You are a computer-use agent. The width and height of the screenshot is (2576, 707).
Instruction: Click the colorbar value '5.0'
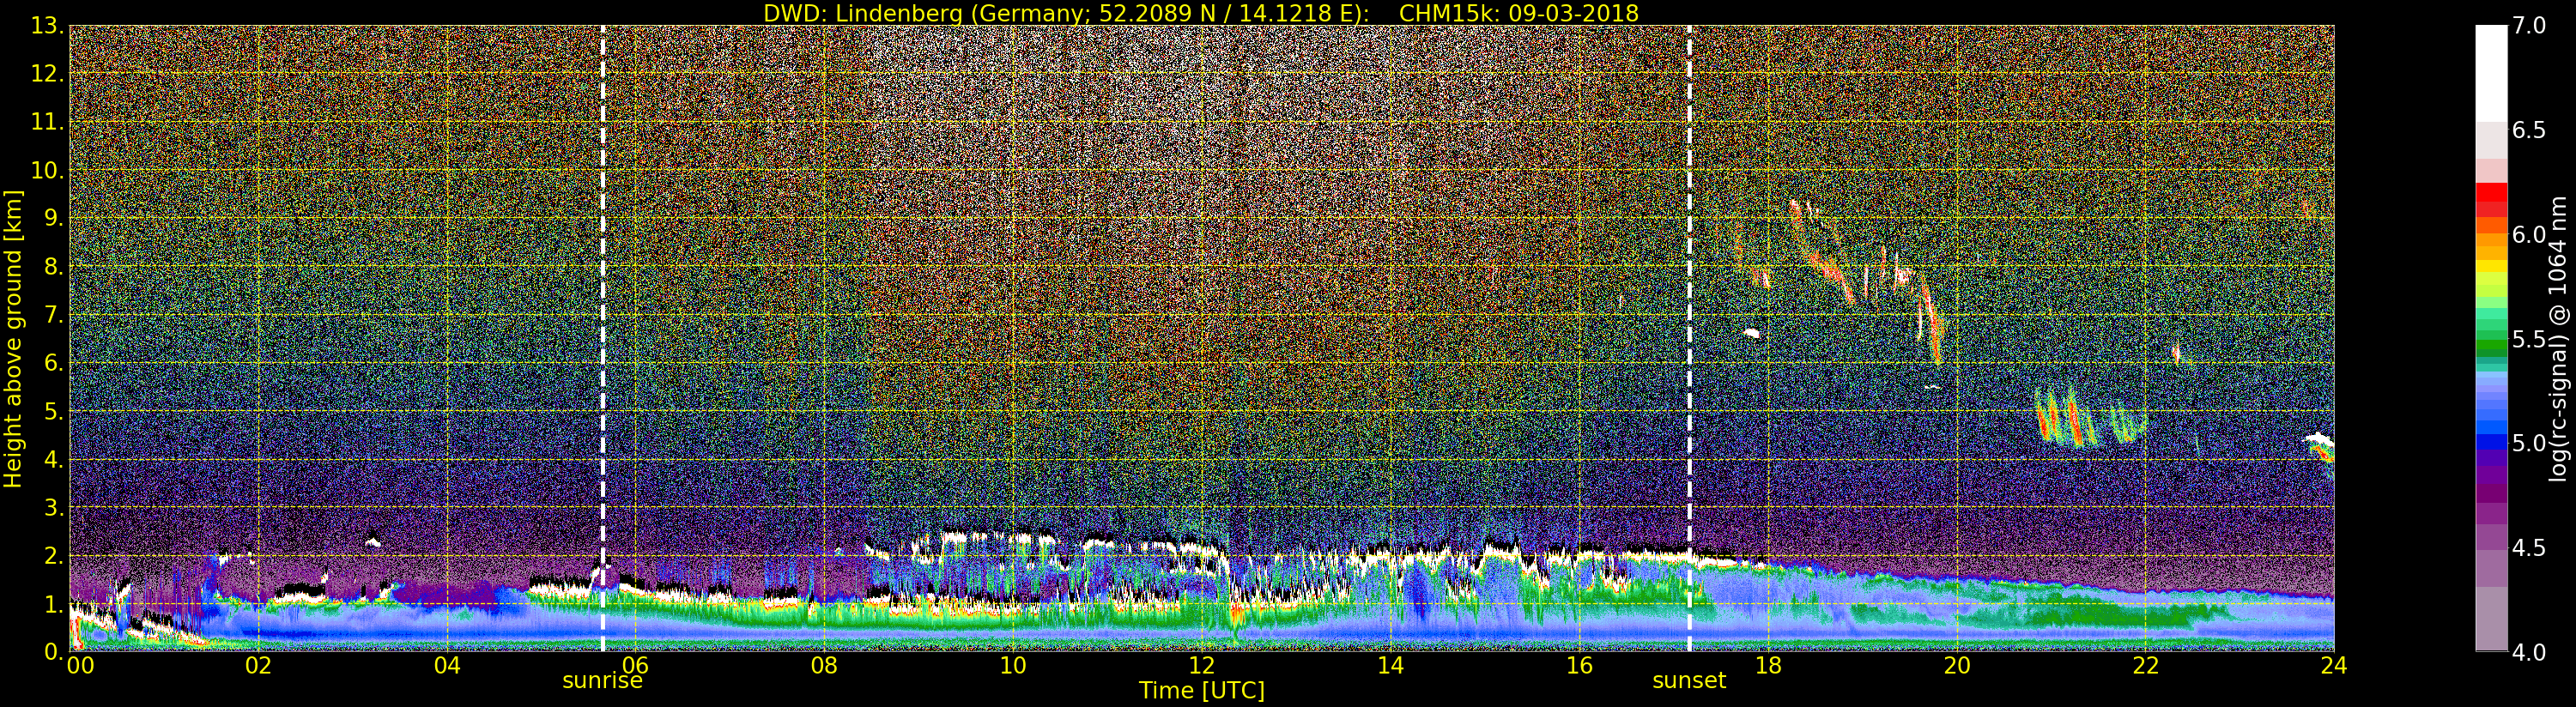tap(2529, 443)
